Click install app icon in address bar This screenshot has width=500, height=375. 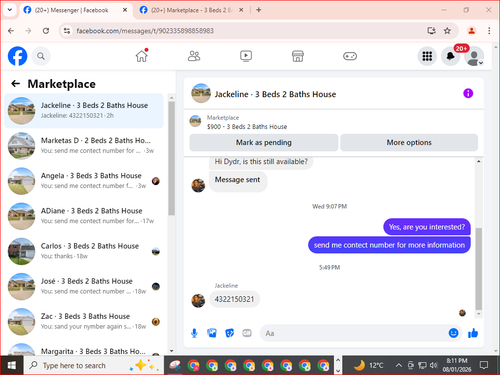pos(432,31)
